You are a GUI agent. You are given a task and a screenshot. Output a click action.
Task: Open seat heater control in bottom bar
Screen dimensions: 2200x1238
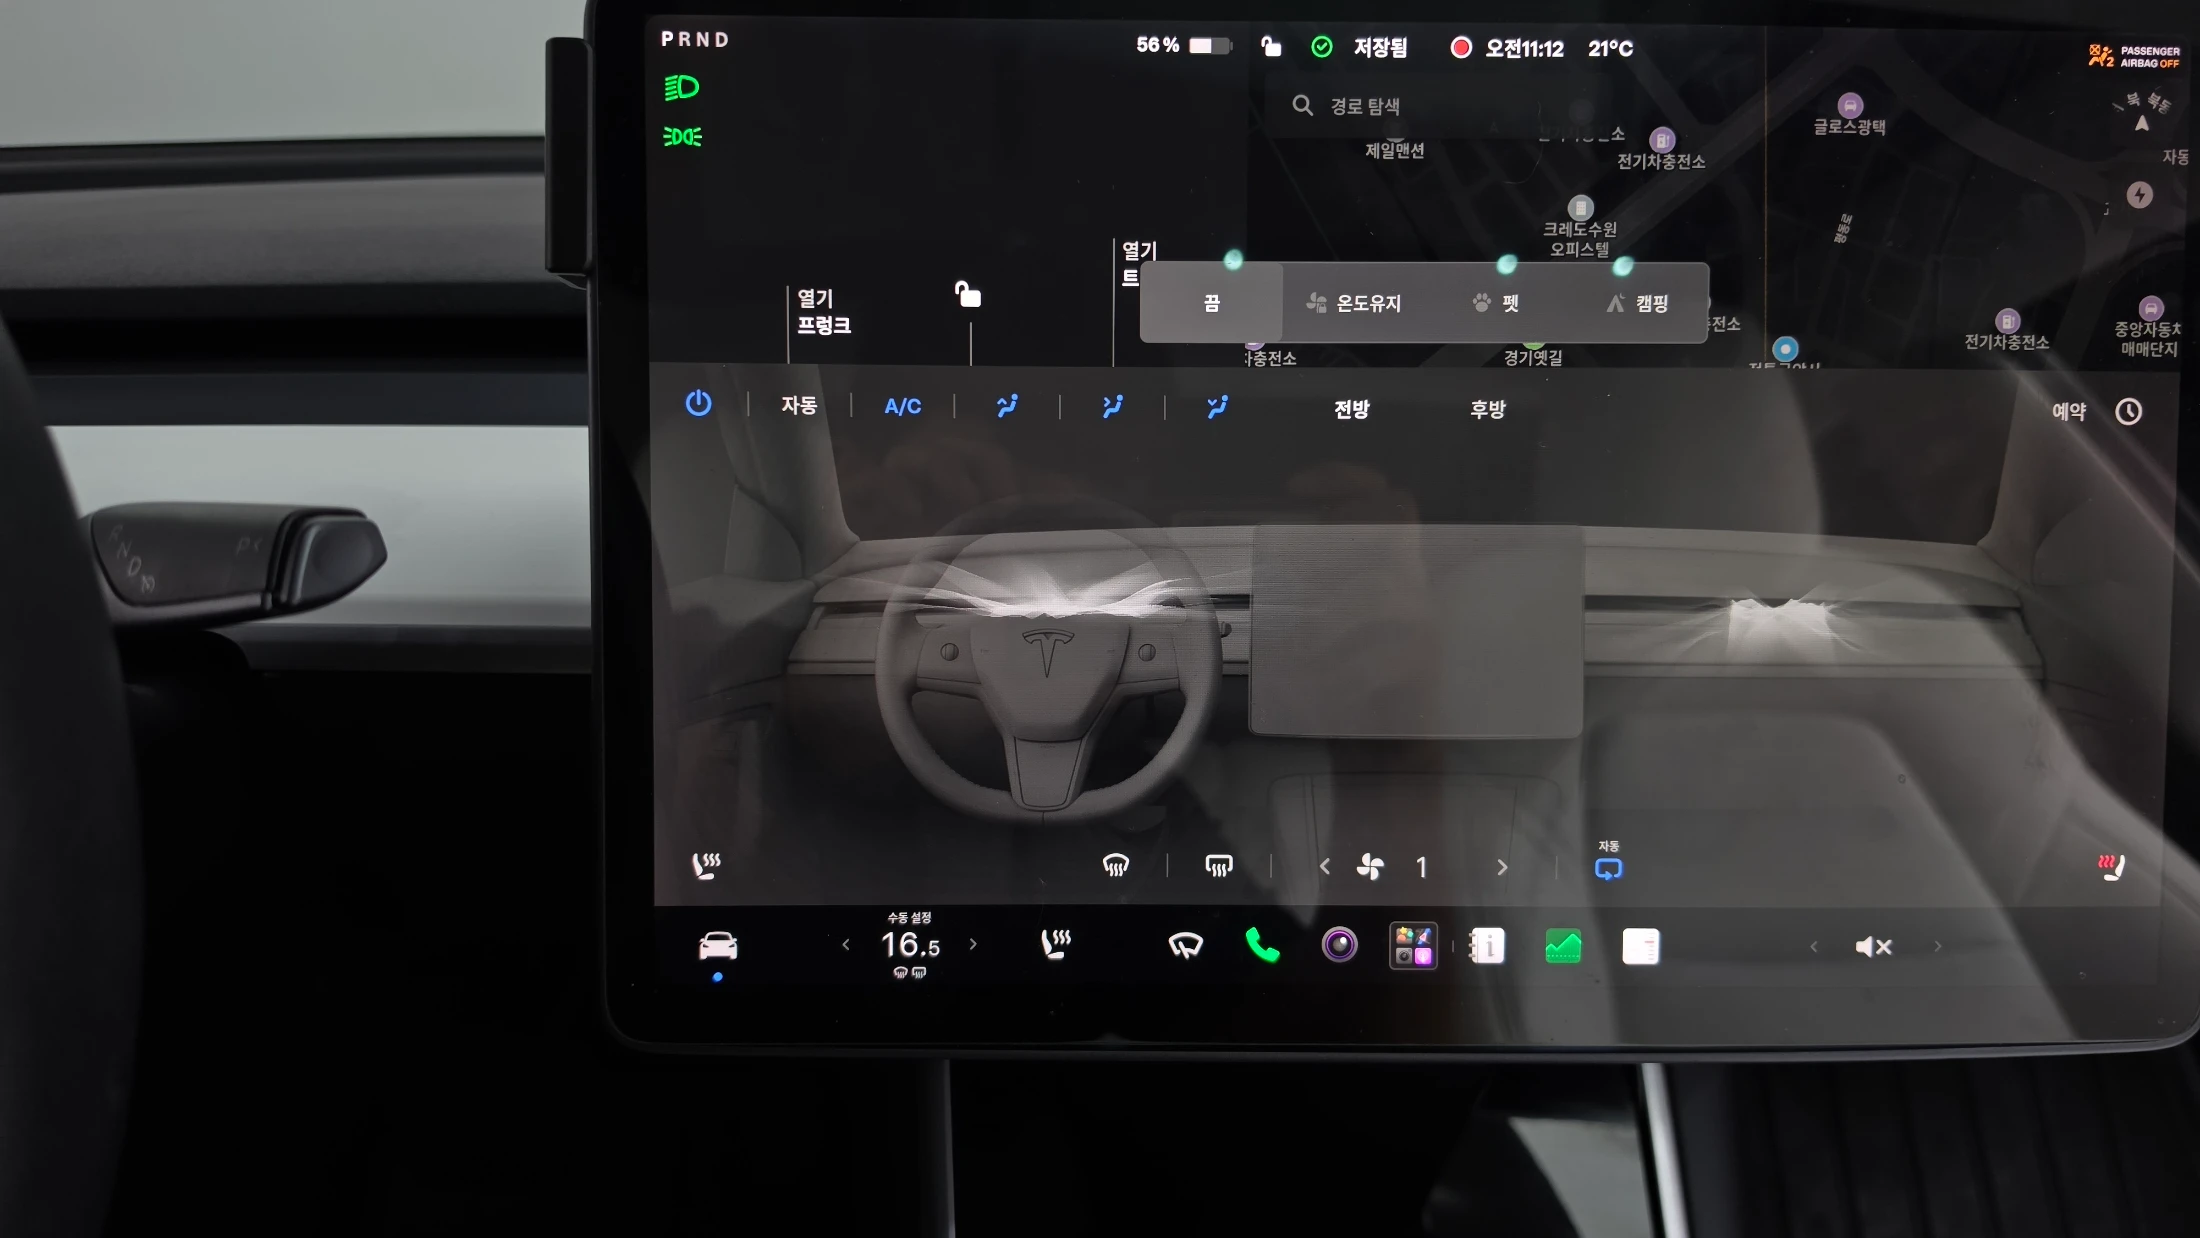(1056, 944)
